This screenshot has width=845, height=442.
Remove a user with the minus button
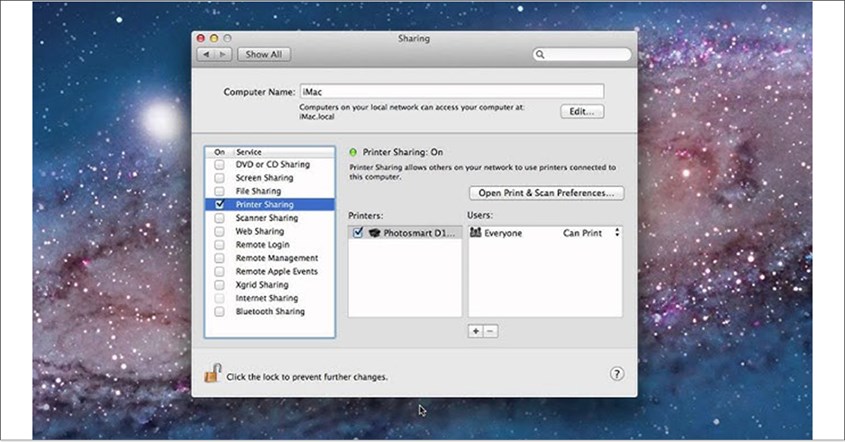coord(490,331)
